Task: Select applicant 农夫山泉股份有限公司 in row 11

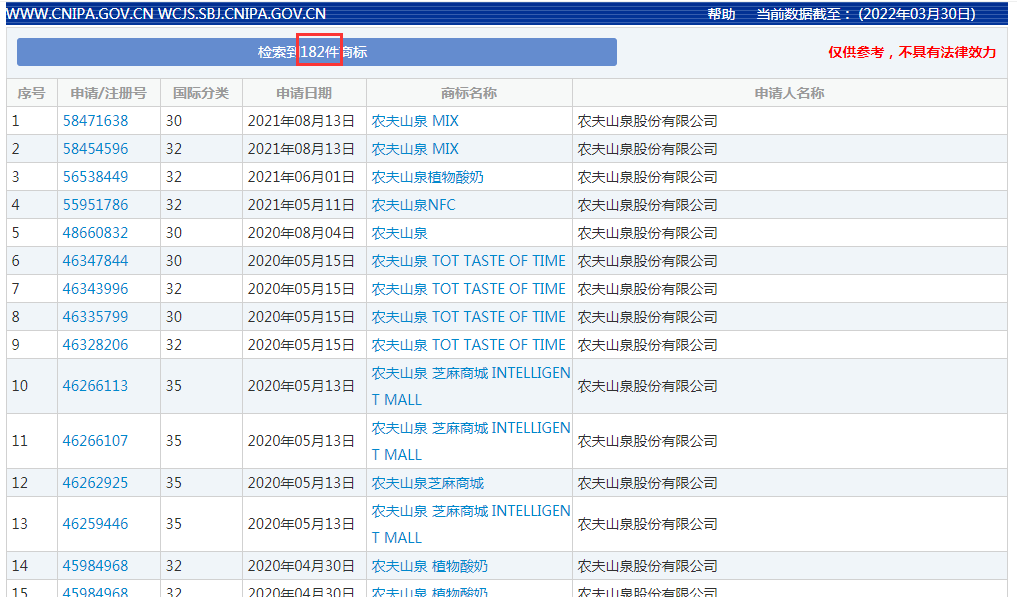Action: [x=647, y=441]
